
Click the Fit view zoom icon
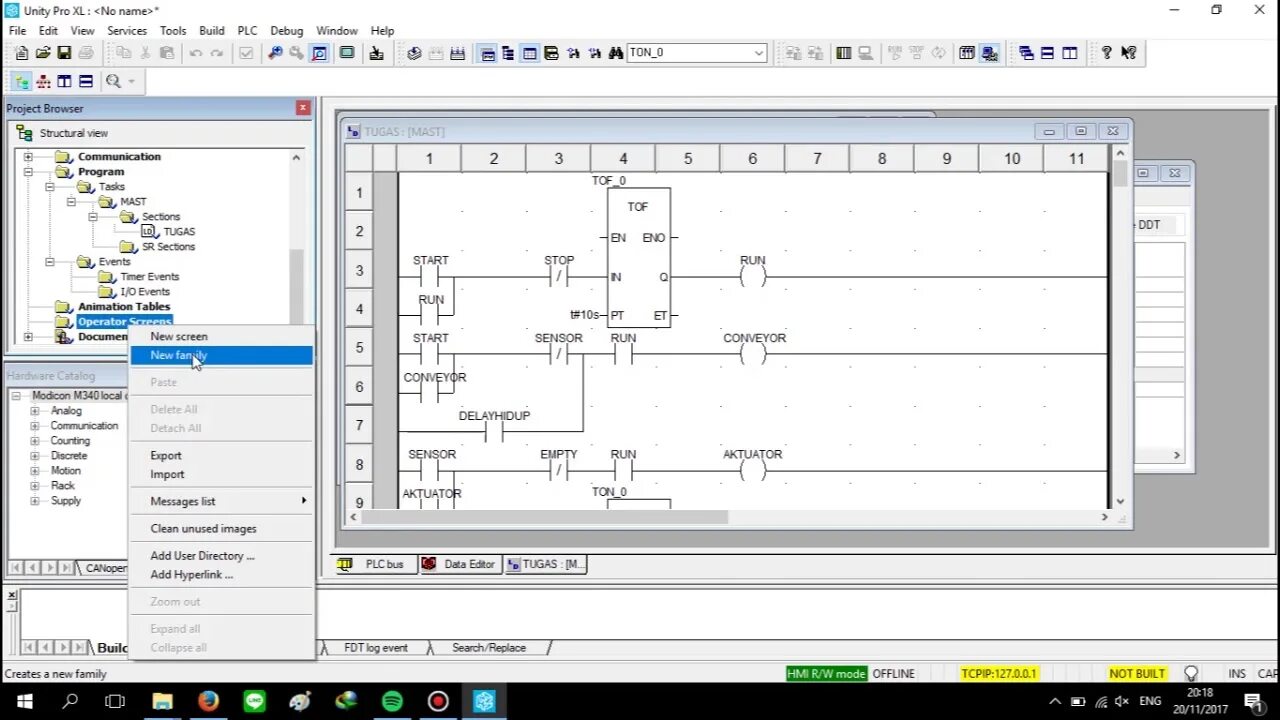pyautogui.click(x=319, y=53)
